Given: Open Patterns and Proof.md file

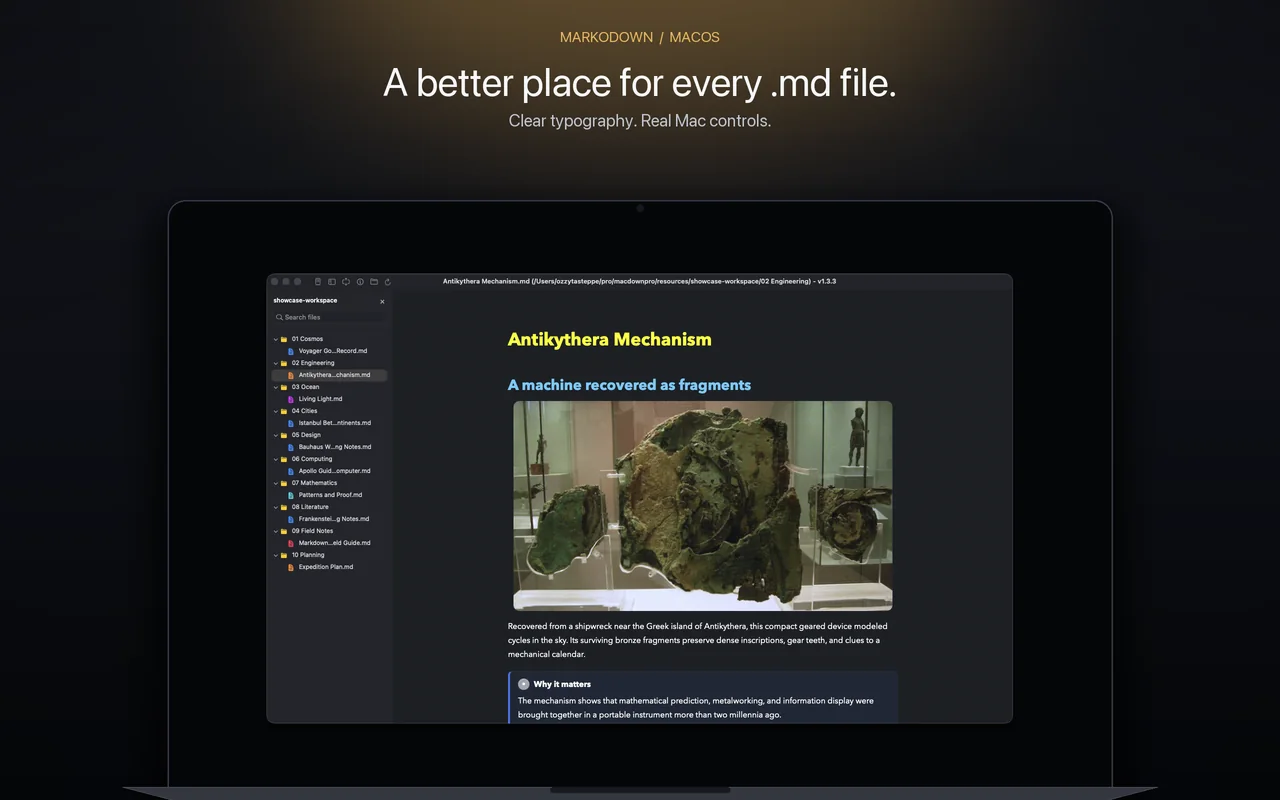Looking at the screenshot, I should (329, 495).
